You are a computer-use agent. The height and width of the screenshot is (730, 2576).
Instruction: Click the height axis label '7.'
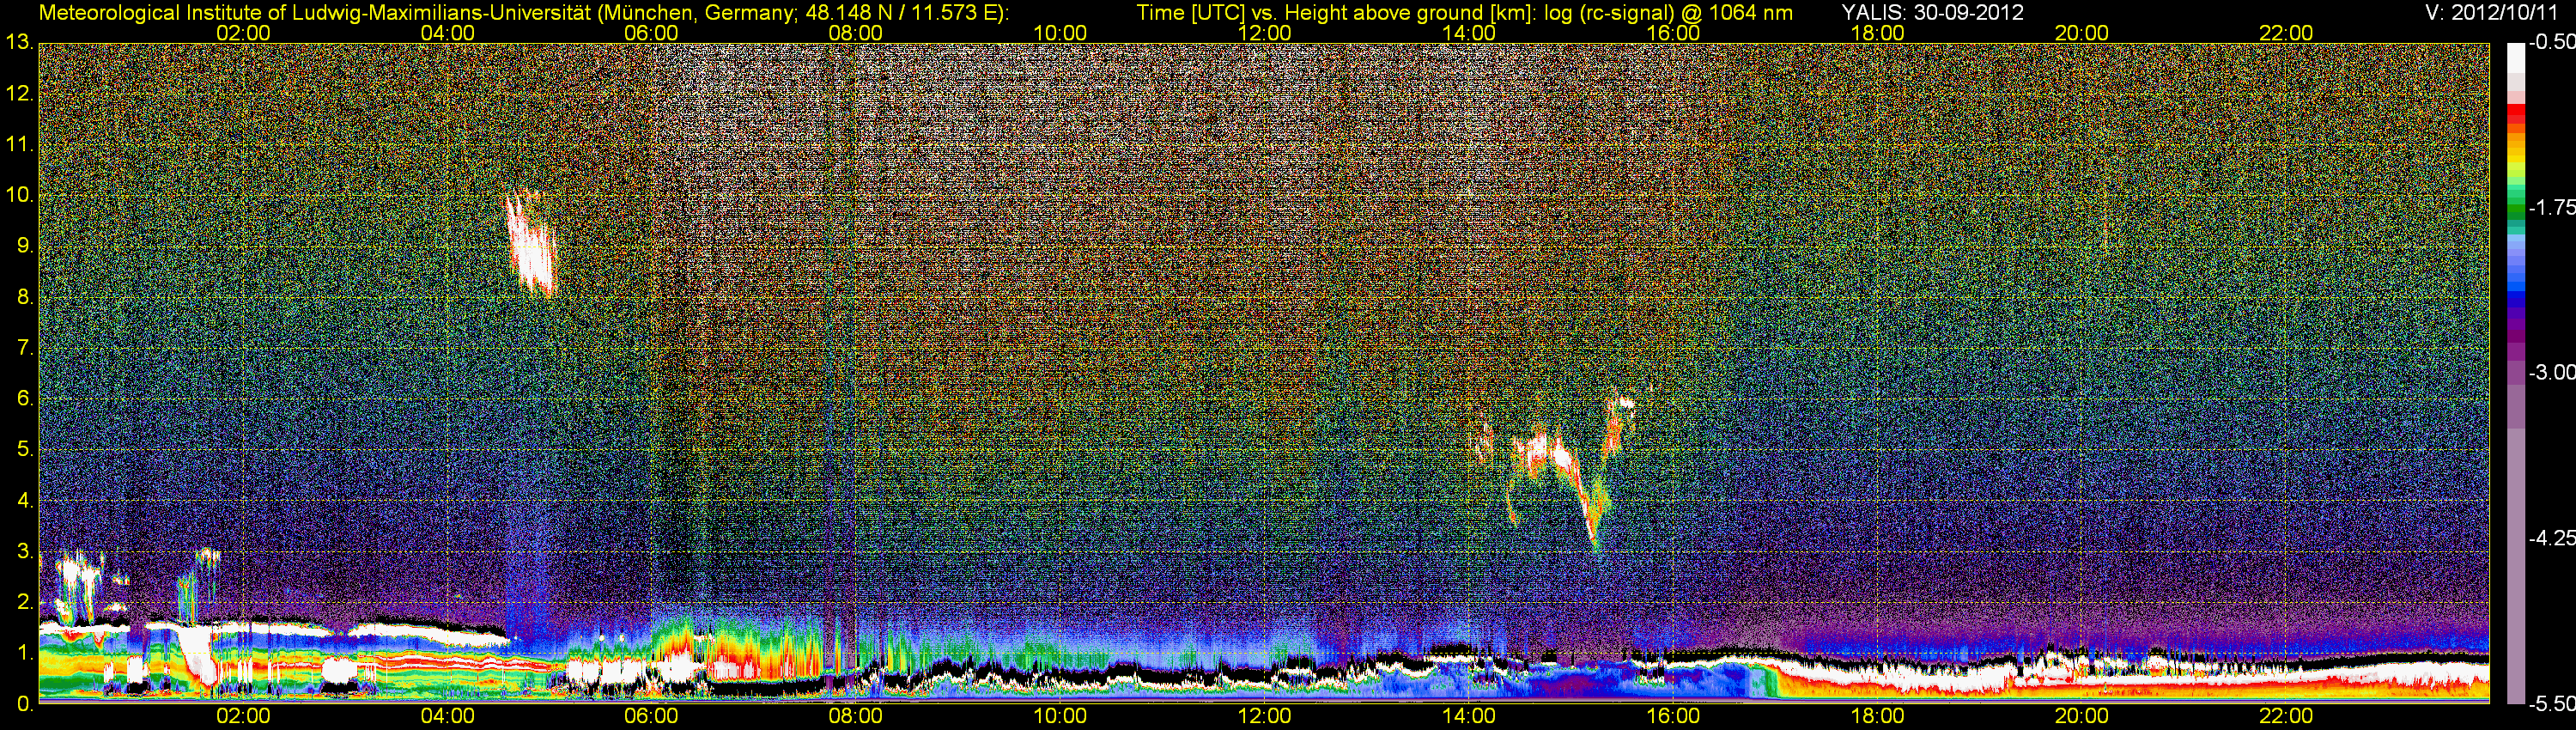click(x=25, y=347)
